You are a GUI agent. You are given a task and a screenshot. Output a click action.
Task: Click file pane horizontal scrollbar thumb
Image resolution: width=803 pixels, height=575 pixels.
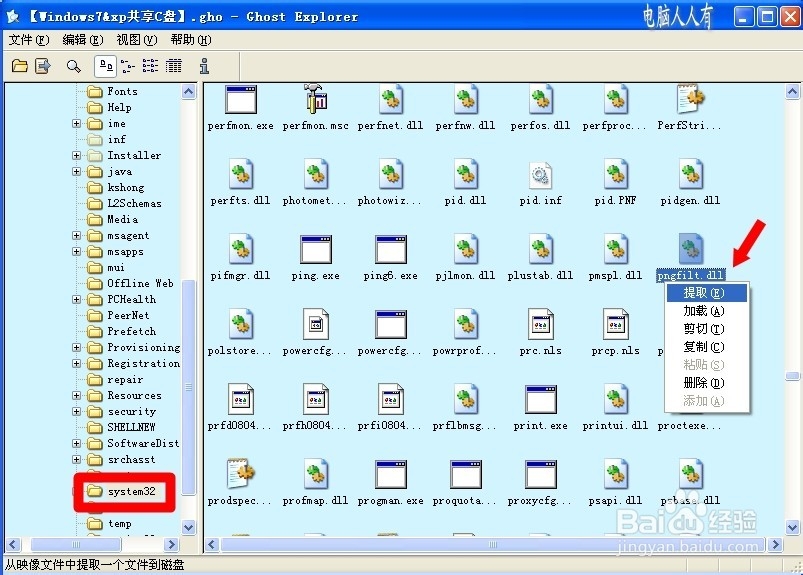pos(492,544)
